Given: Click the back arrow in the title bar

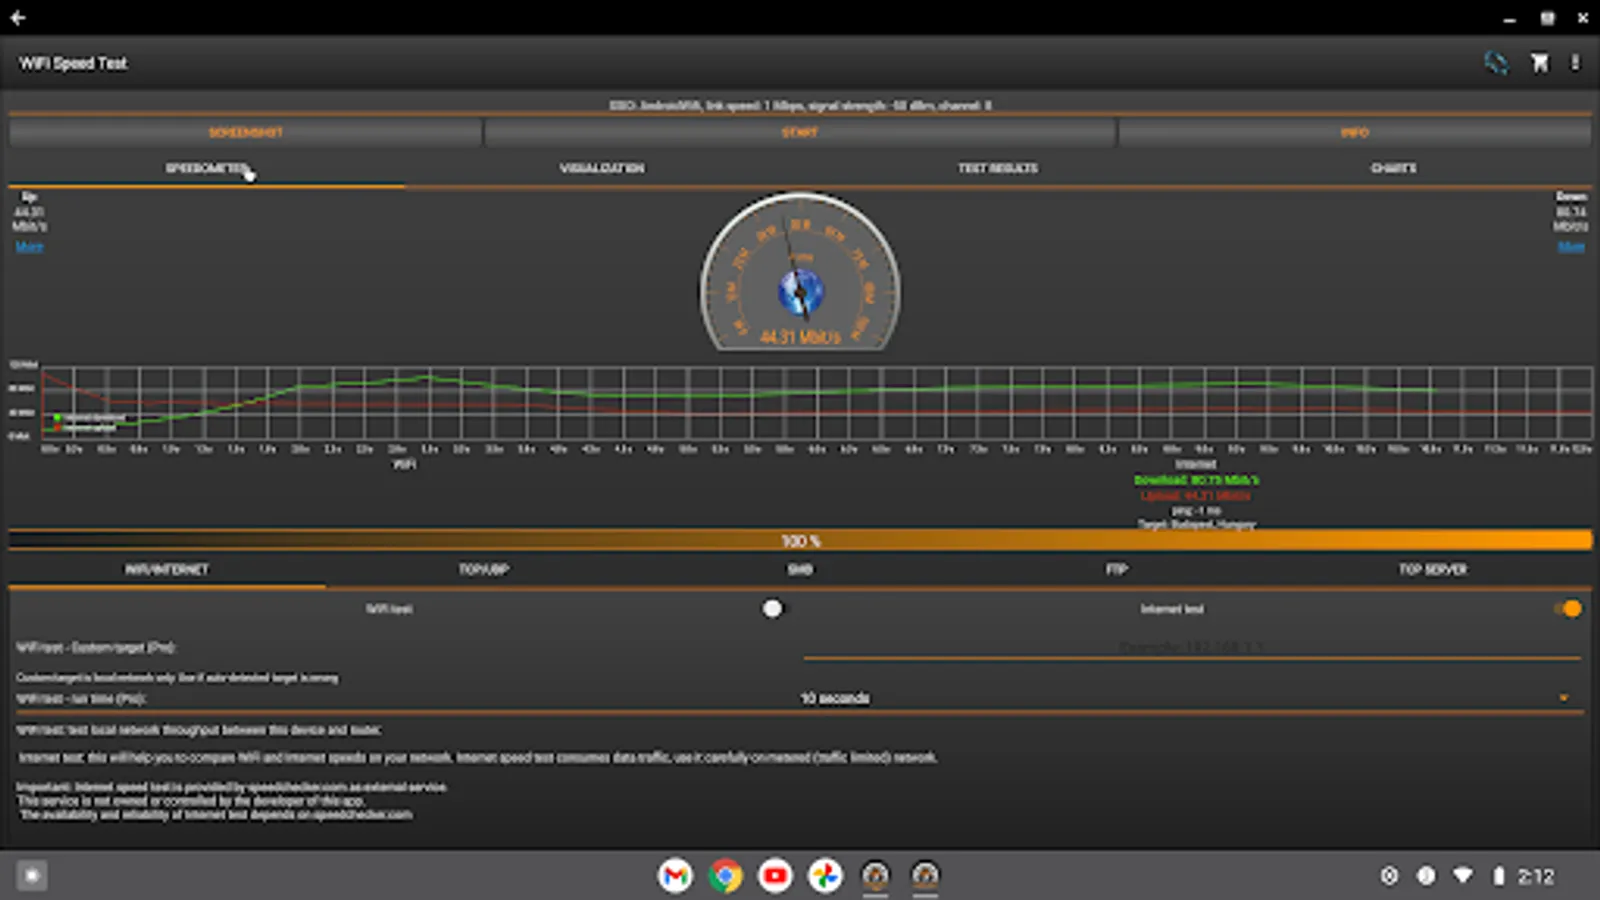Looking at the screenshot, I should tap(18, 17).
